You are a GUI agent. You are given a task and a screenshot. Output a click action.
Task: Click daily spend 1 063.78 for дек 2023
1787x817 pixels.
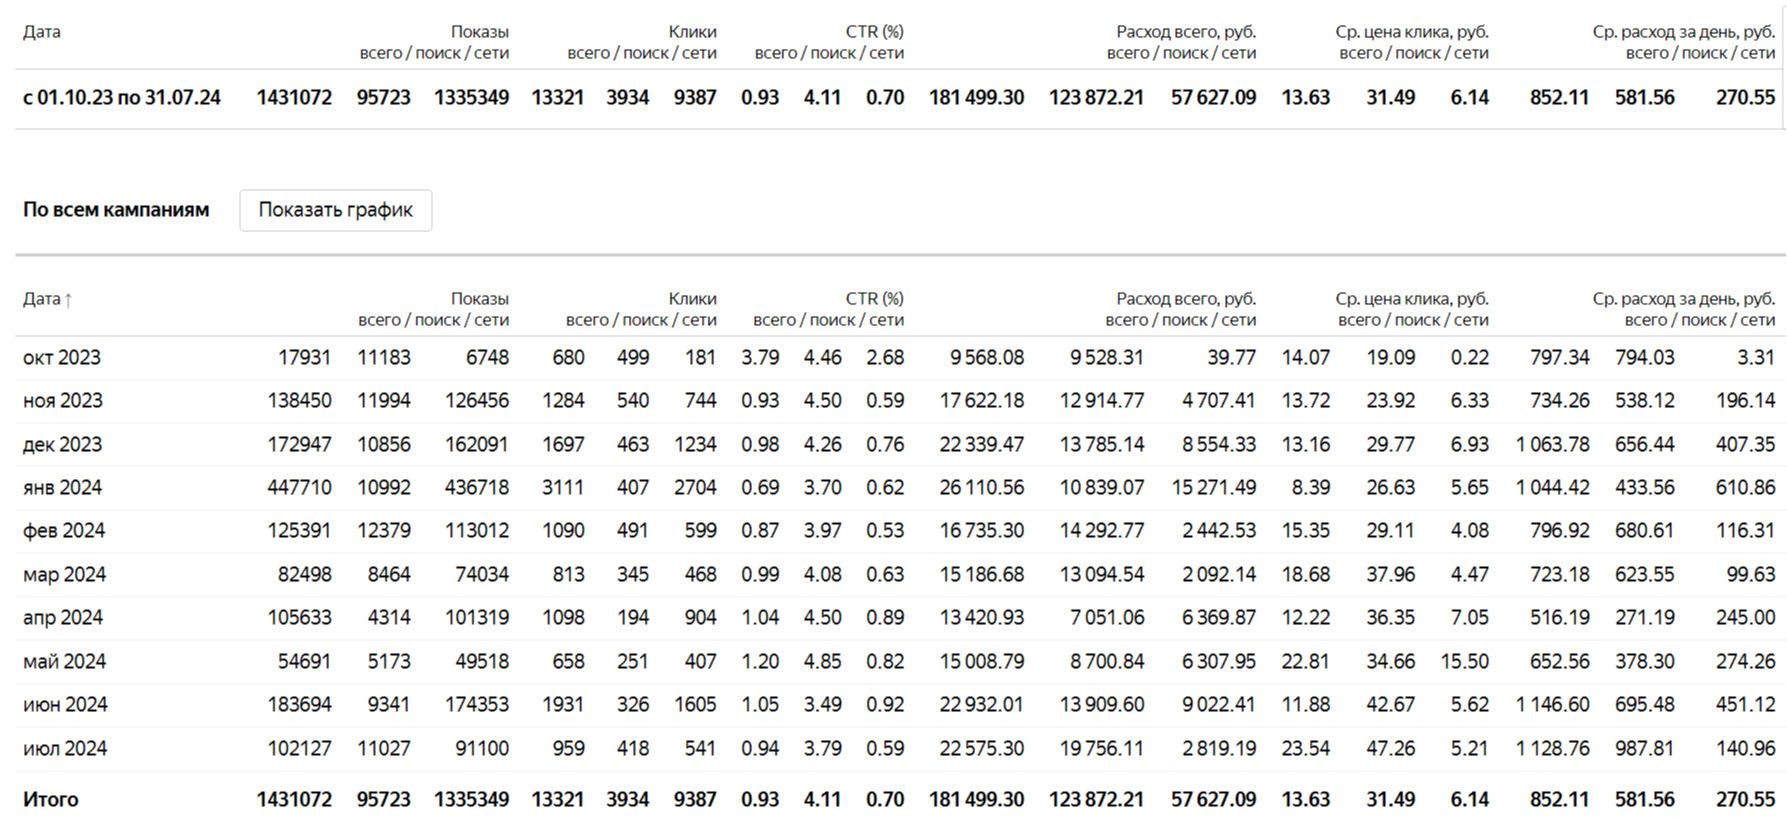(1552, 444)
